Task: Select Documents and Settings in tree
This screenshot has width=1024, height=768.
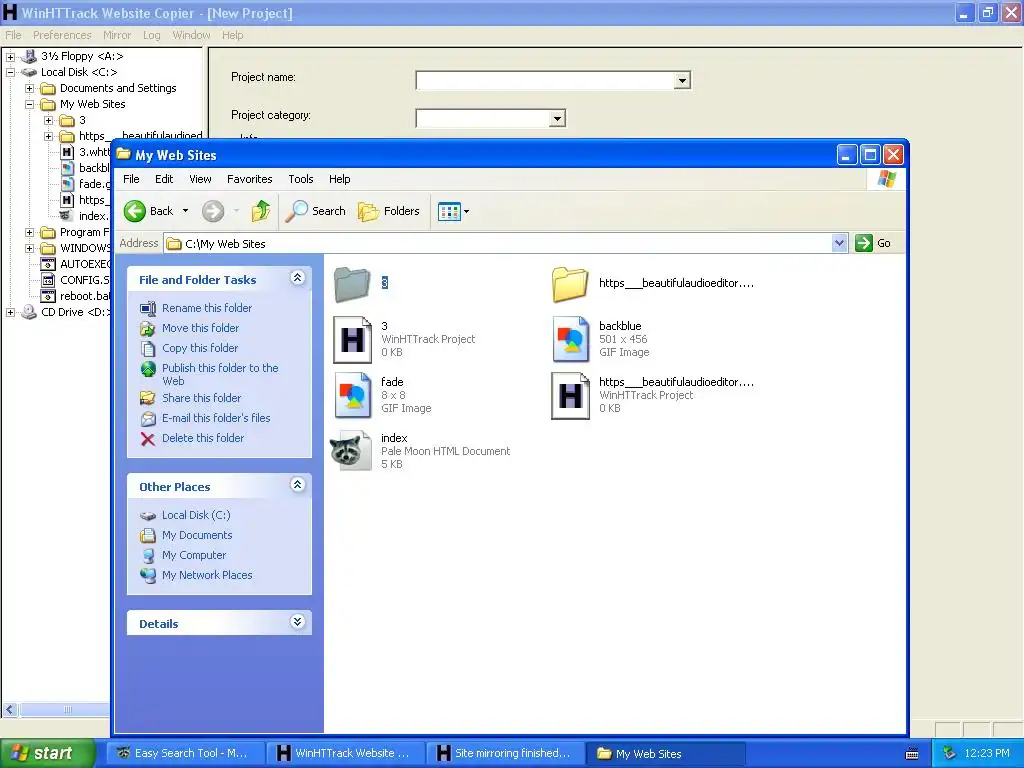Action: point(118,88)
